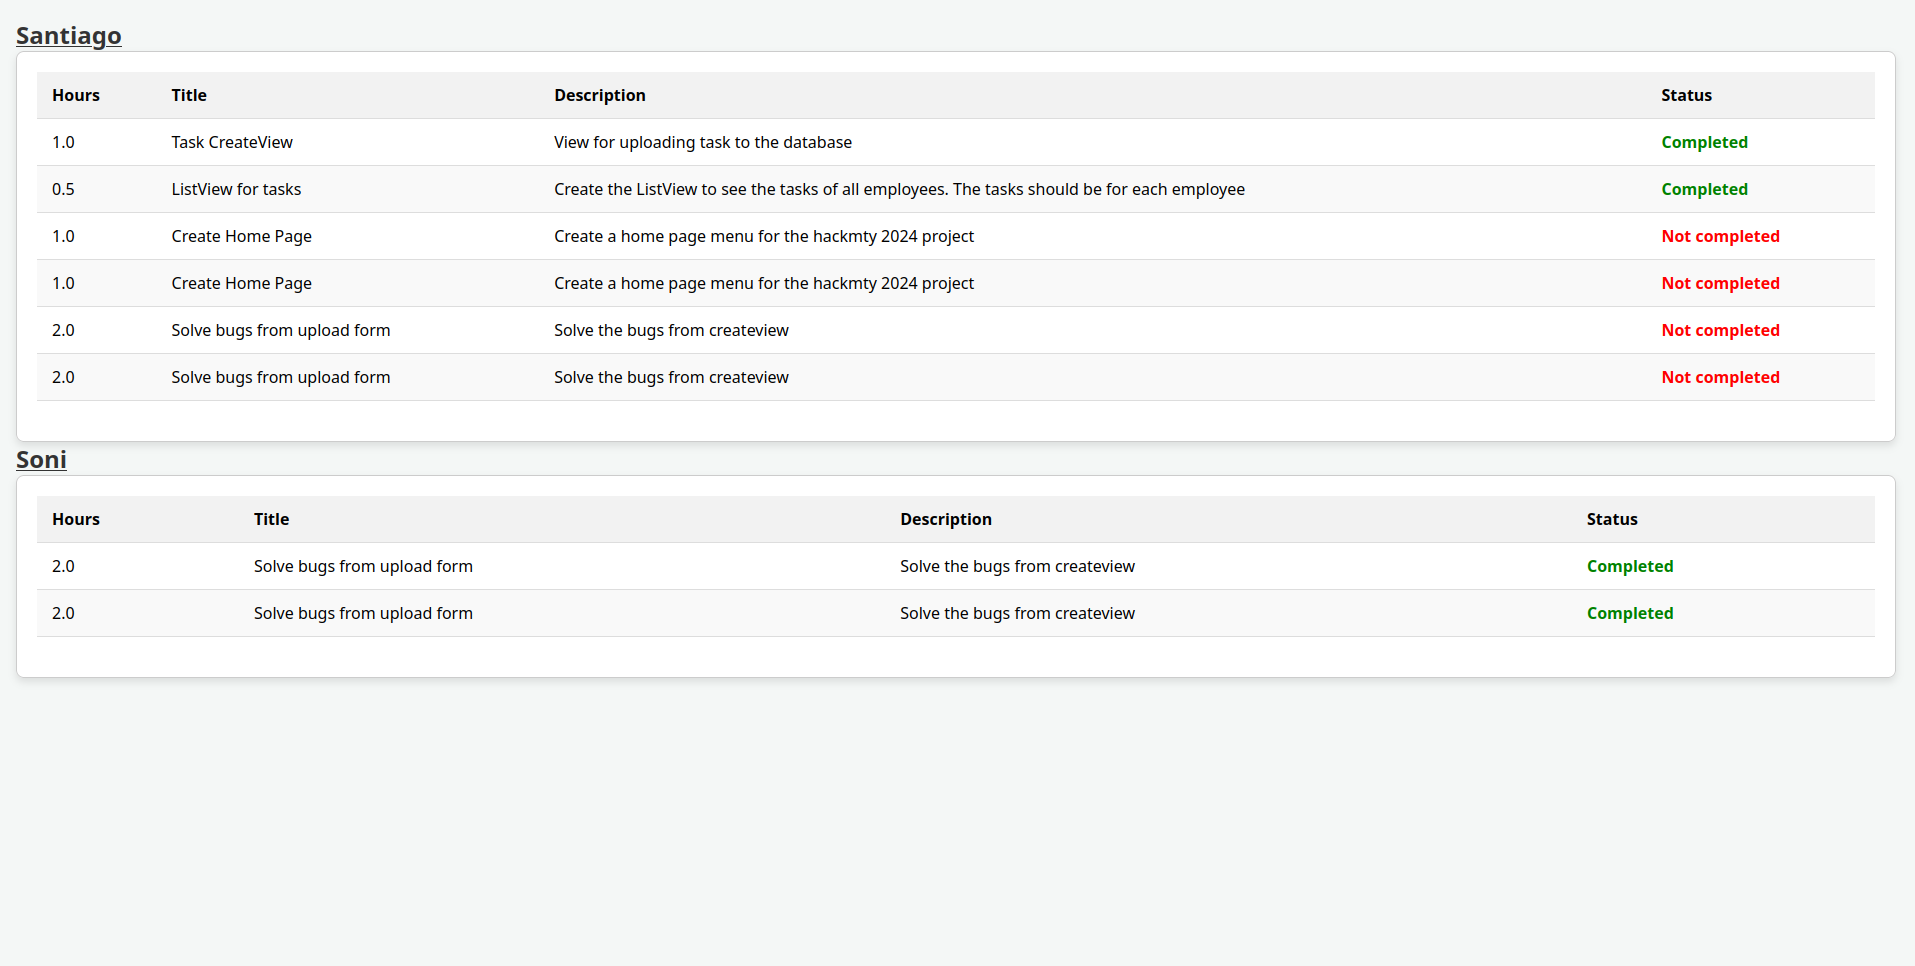The image size is (1915, 966).
Task: Click description 'View for uploading task to the database'
Action: [x=703, y=142]
